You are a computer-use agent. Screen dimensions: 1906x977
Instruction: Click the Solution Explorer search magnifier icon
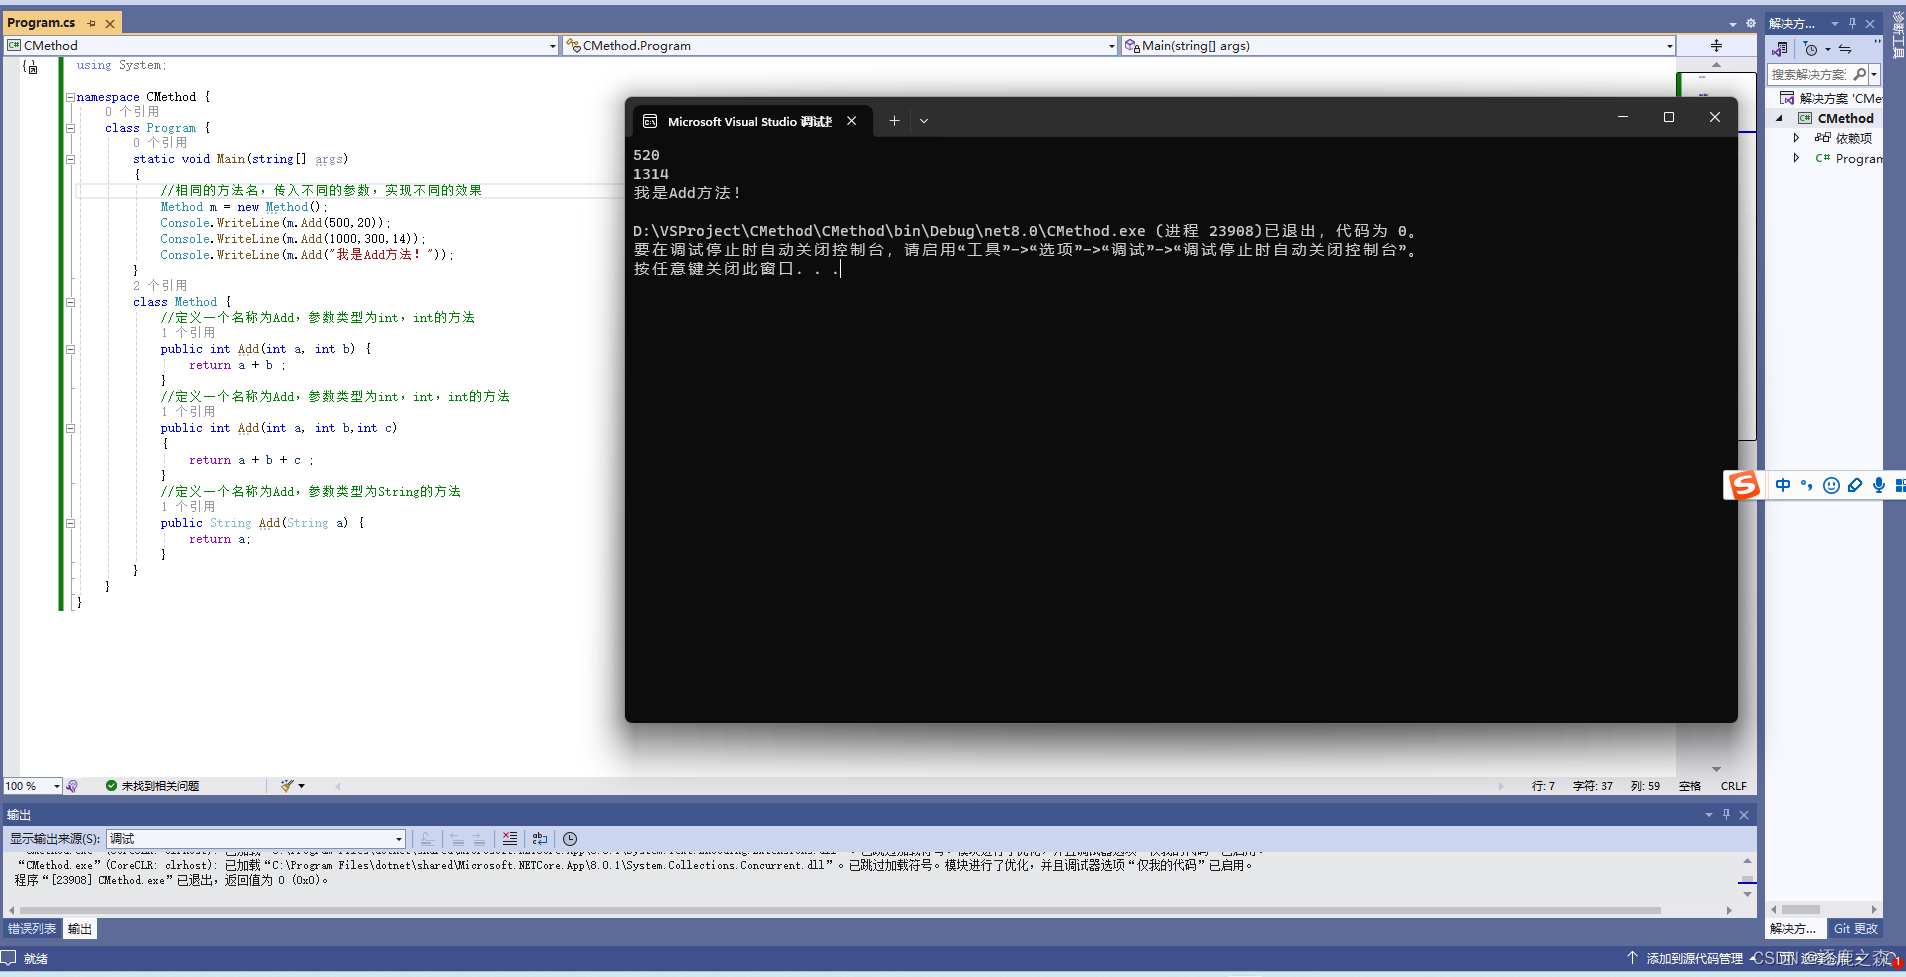(x=1859, y=75)
